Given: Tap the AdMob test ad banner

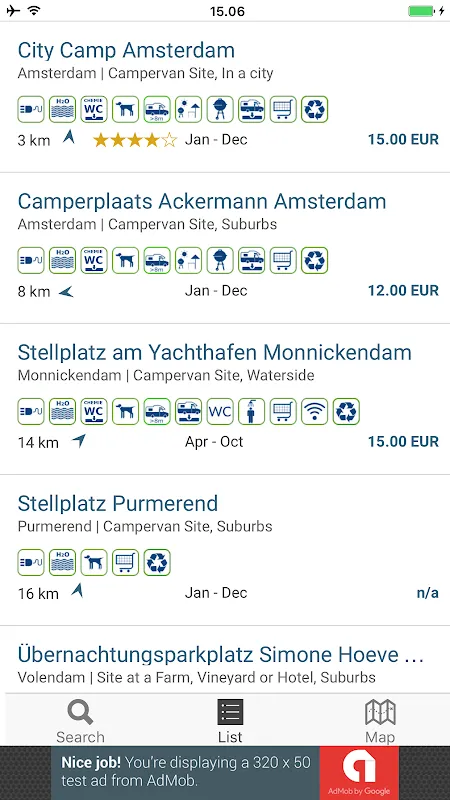Looking at the screenshot, I should point(225,772).
